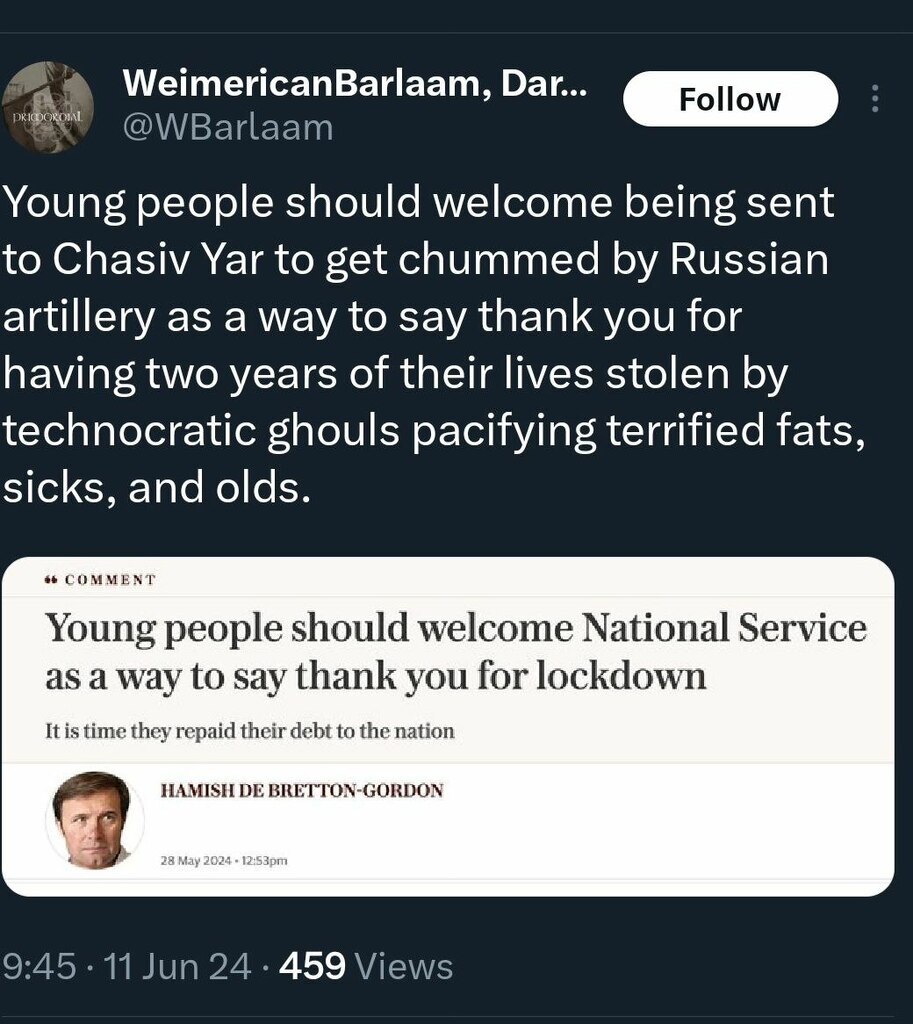This screenshot has height=1024, width=913.
Task: Click the @WBarlaam handle
Action: point(227,127)
